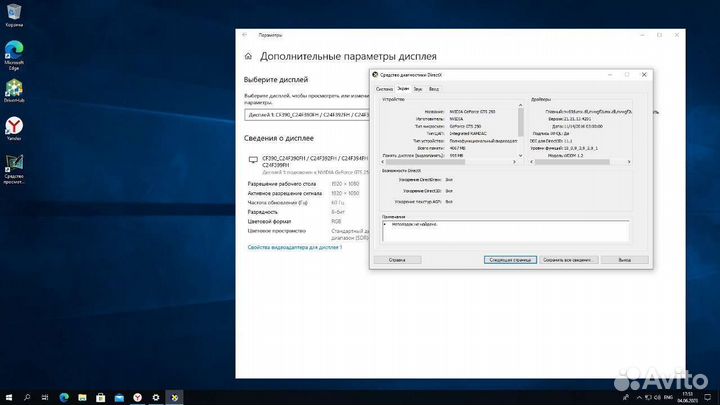This screenshot has width=720, height=405.
Task: Open Yandex browser desktop shortcut
Action: tap(14, 129)
